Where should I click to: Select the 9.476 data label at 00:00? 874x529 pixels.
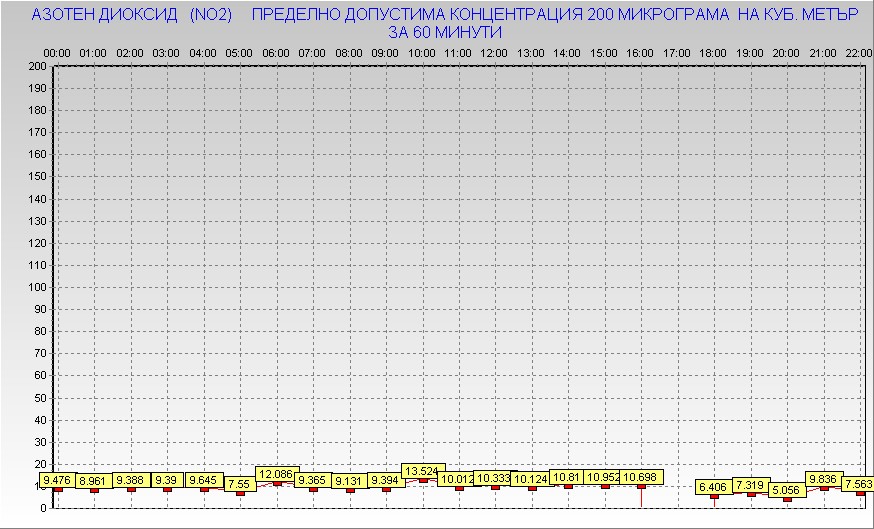point(58,480)
